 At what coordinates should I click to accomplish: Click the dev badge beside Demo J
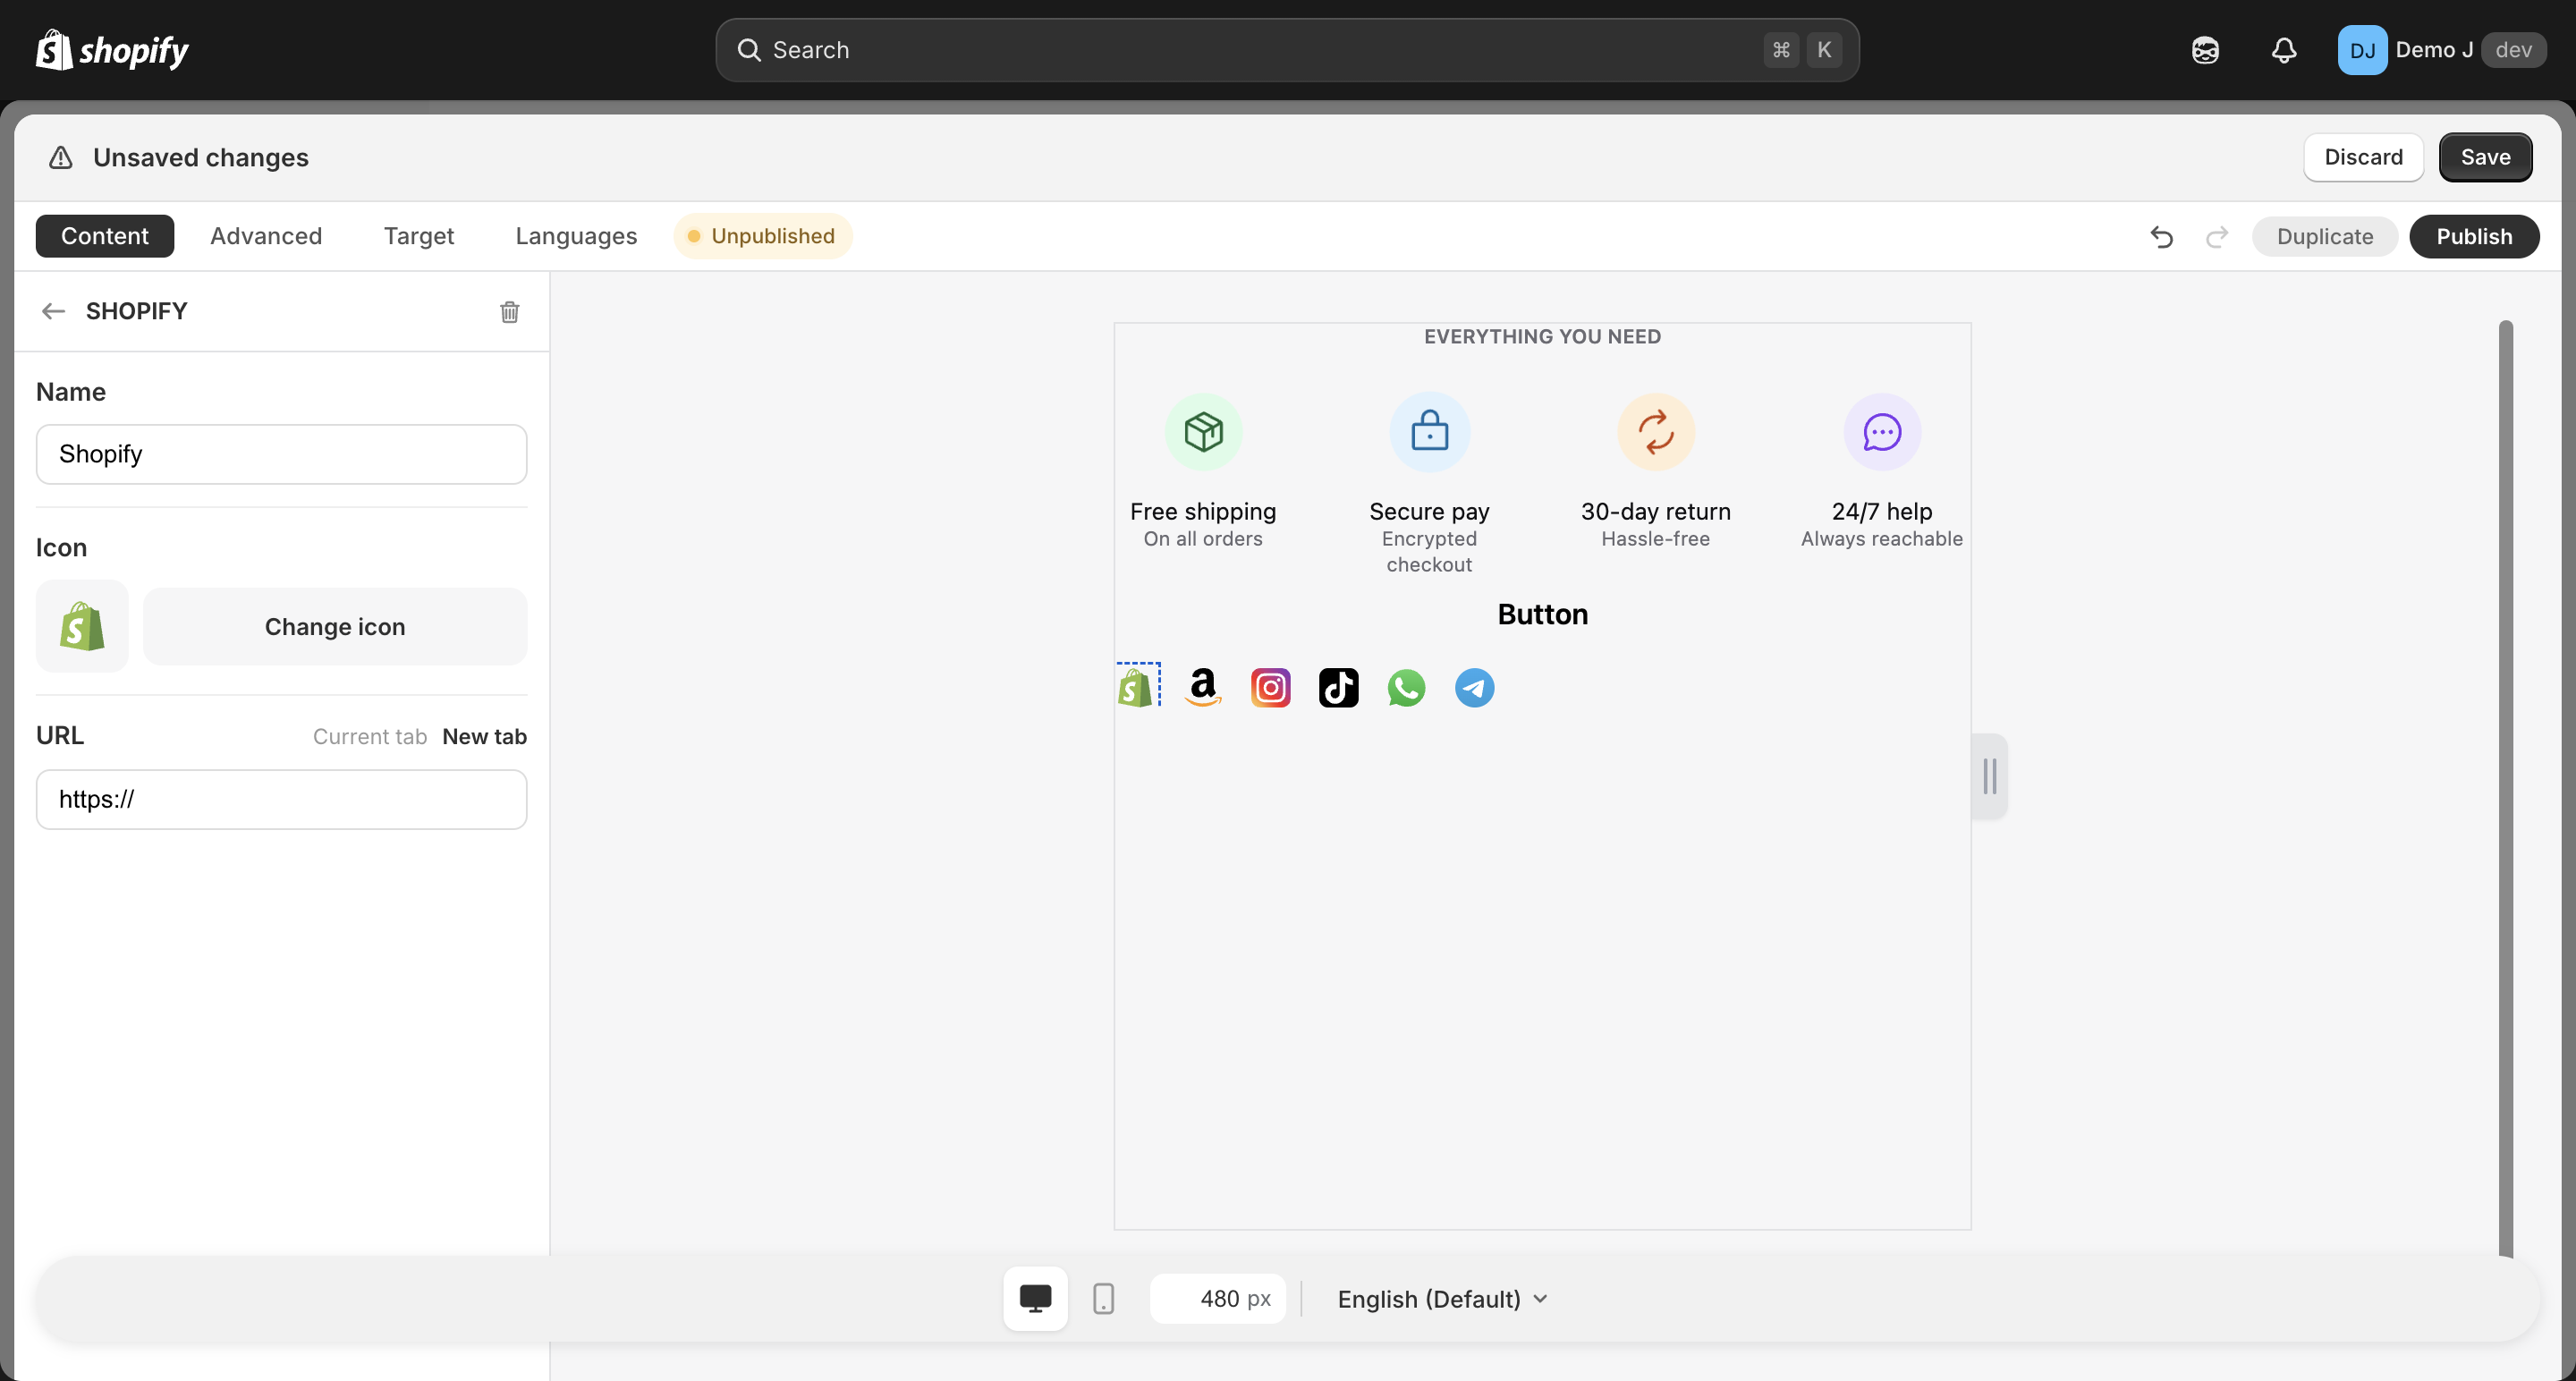2513,50
